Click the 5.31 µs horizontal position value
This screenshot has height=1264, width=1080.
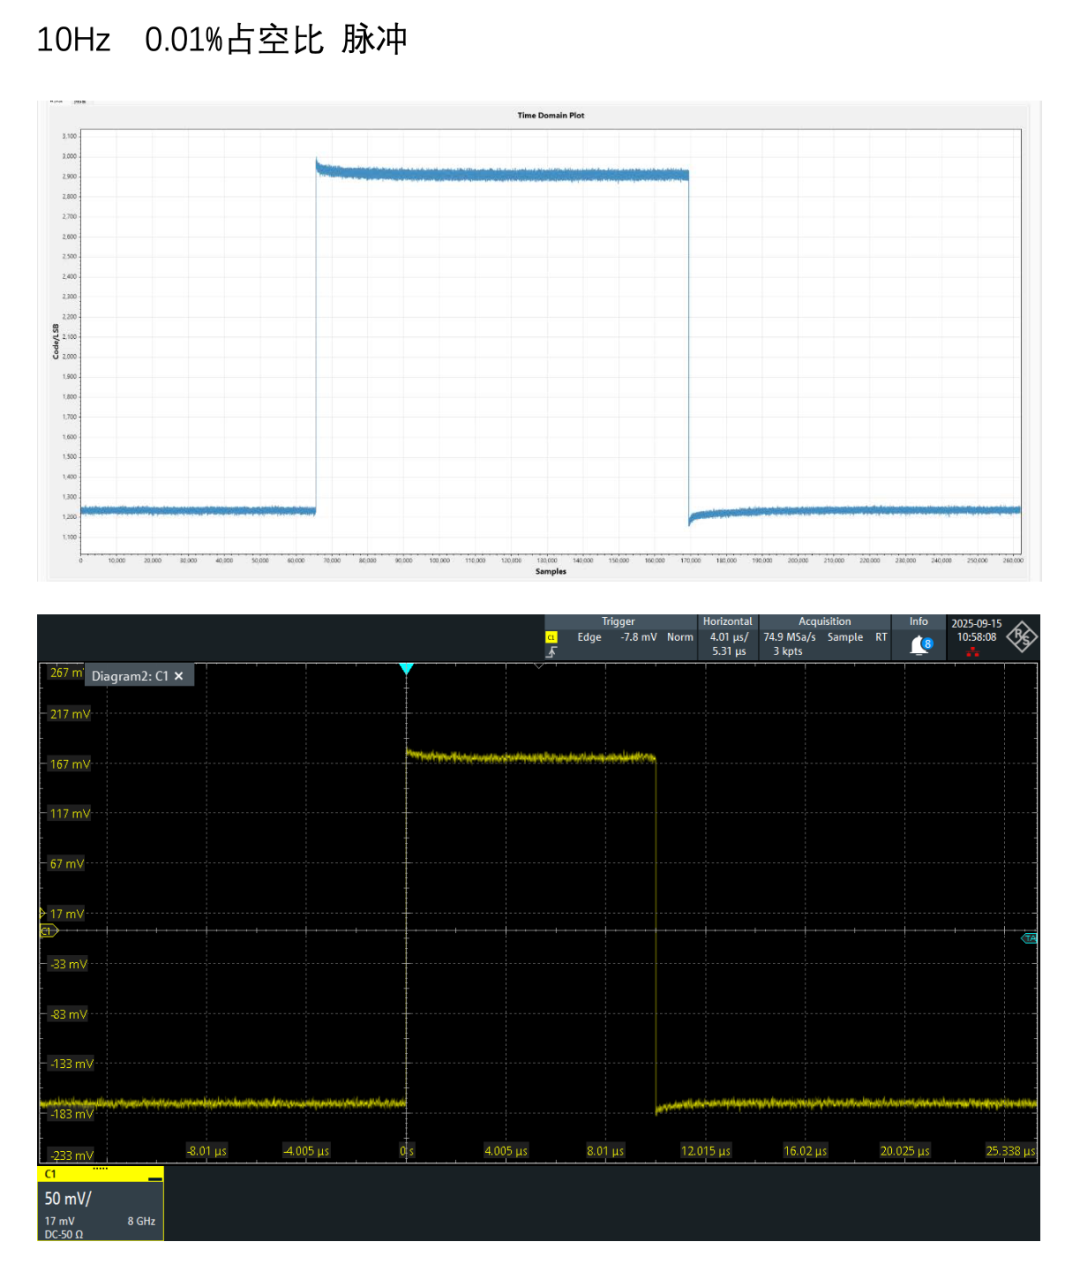[729, 651]
